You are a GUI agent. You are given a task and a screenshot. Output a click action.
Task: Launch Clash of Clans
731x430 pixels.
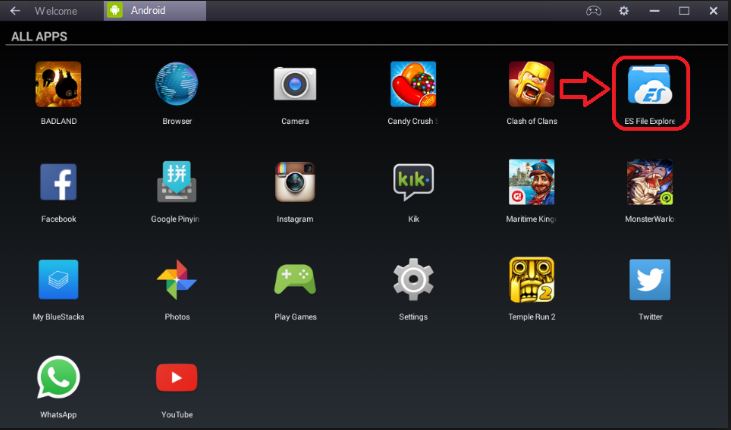click(531, 84)
